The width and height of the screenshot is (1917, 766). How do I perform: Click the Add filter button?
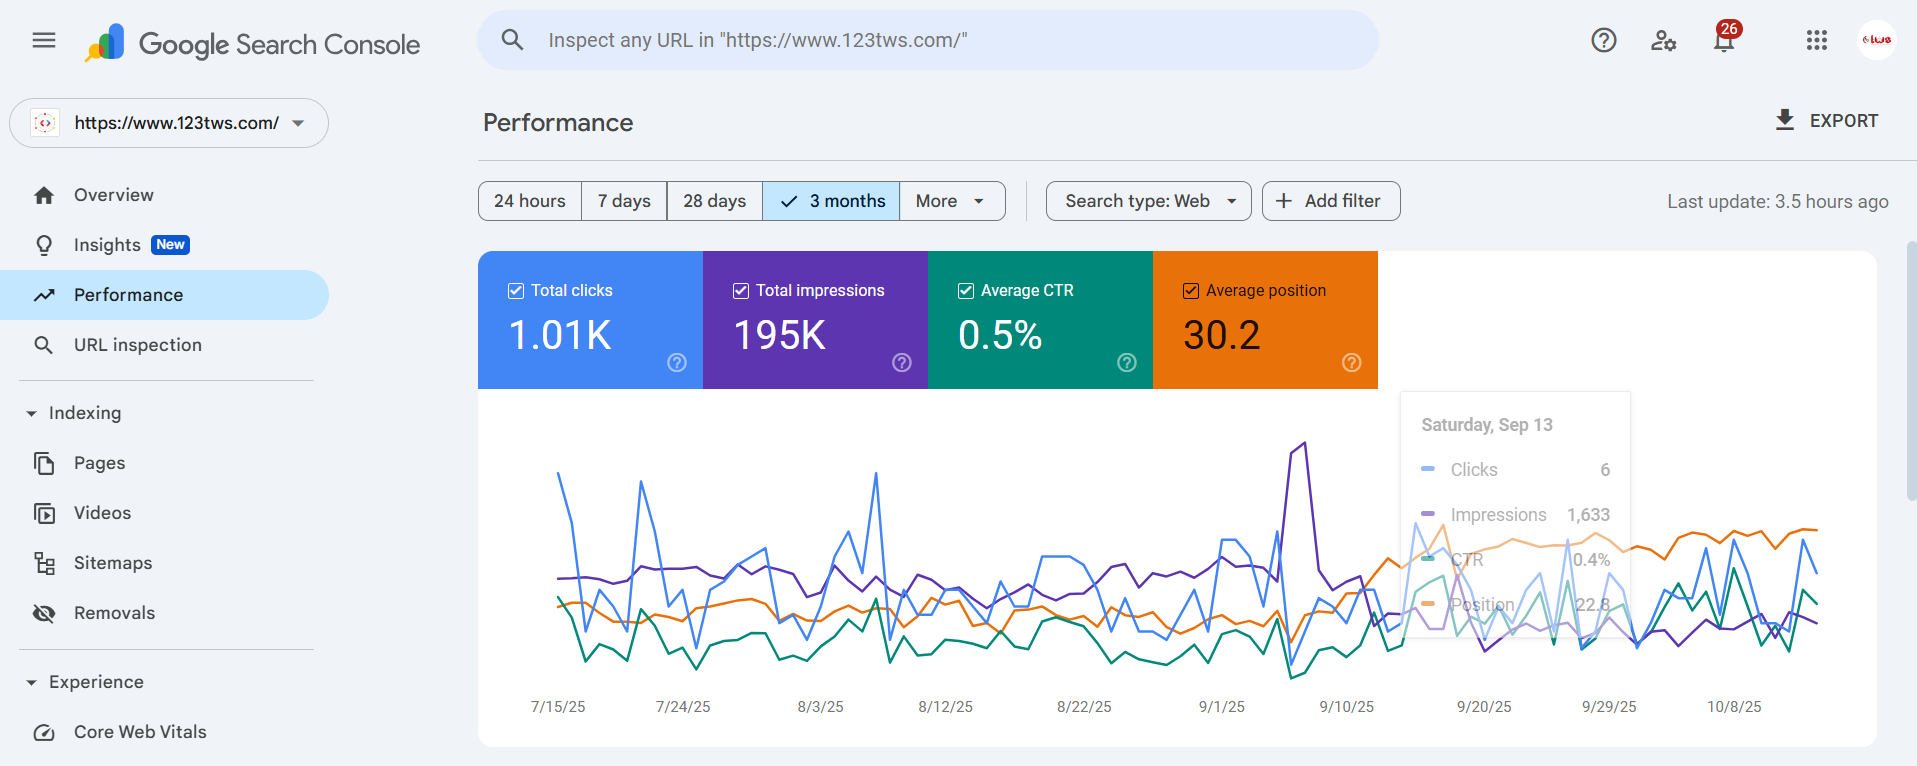1330,201
